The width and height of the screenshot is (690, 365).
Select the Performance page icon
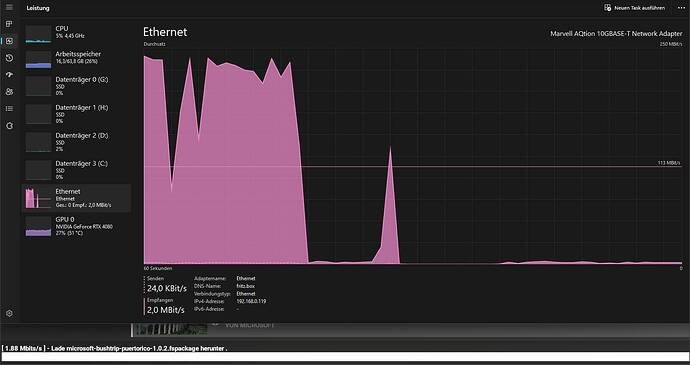click(9, 41)
